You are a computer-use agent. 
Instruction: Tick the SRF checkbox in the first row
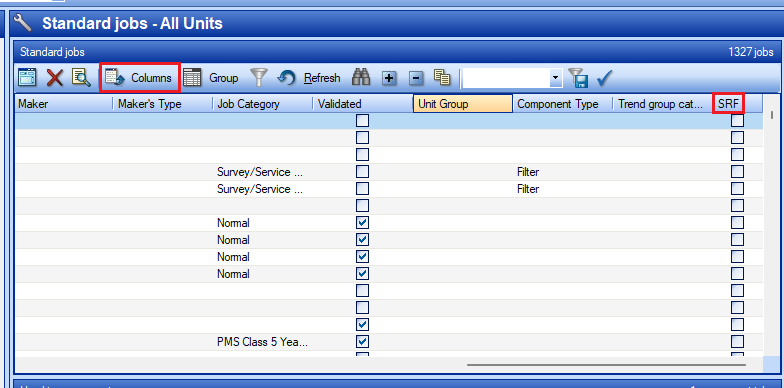pyautogui.click(x=737, y=120)
